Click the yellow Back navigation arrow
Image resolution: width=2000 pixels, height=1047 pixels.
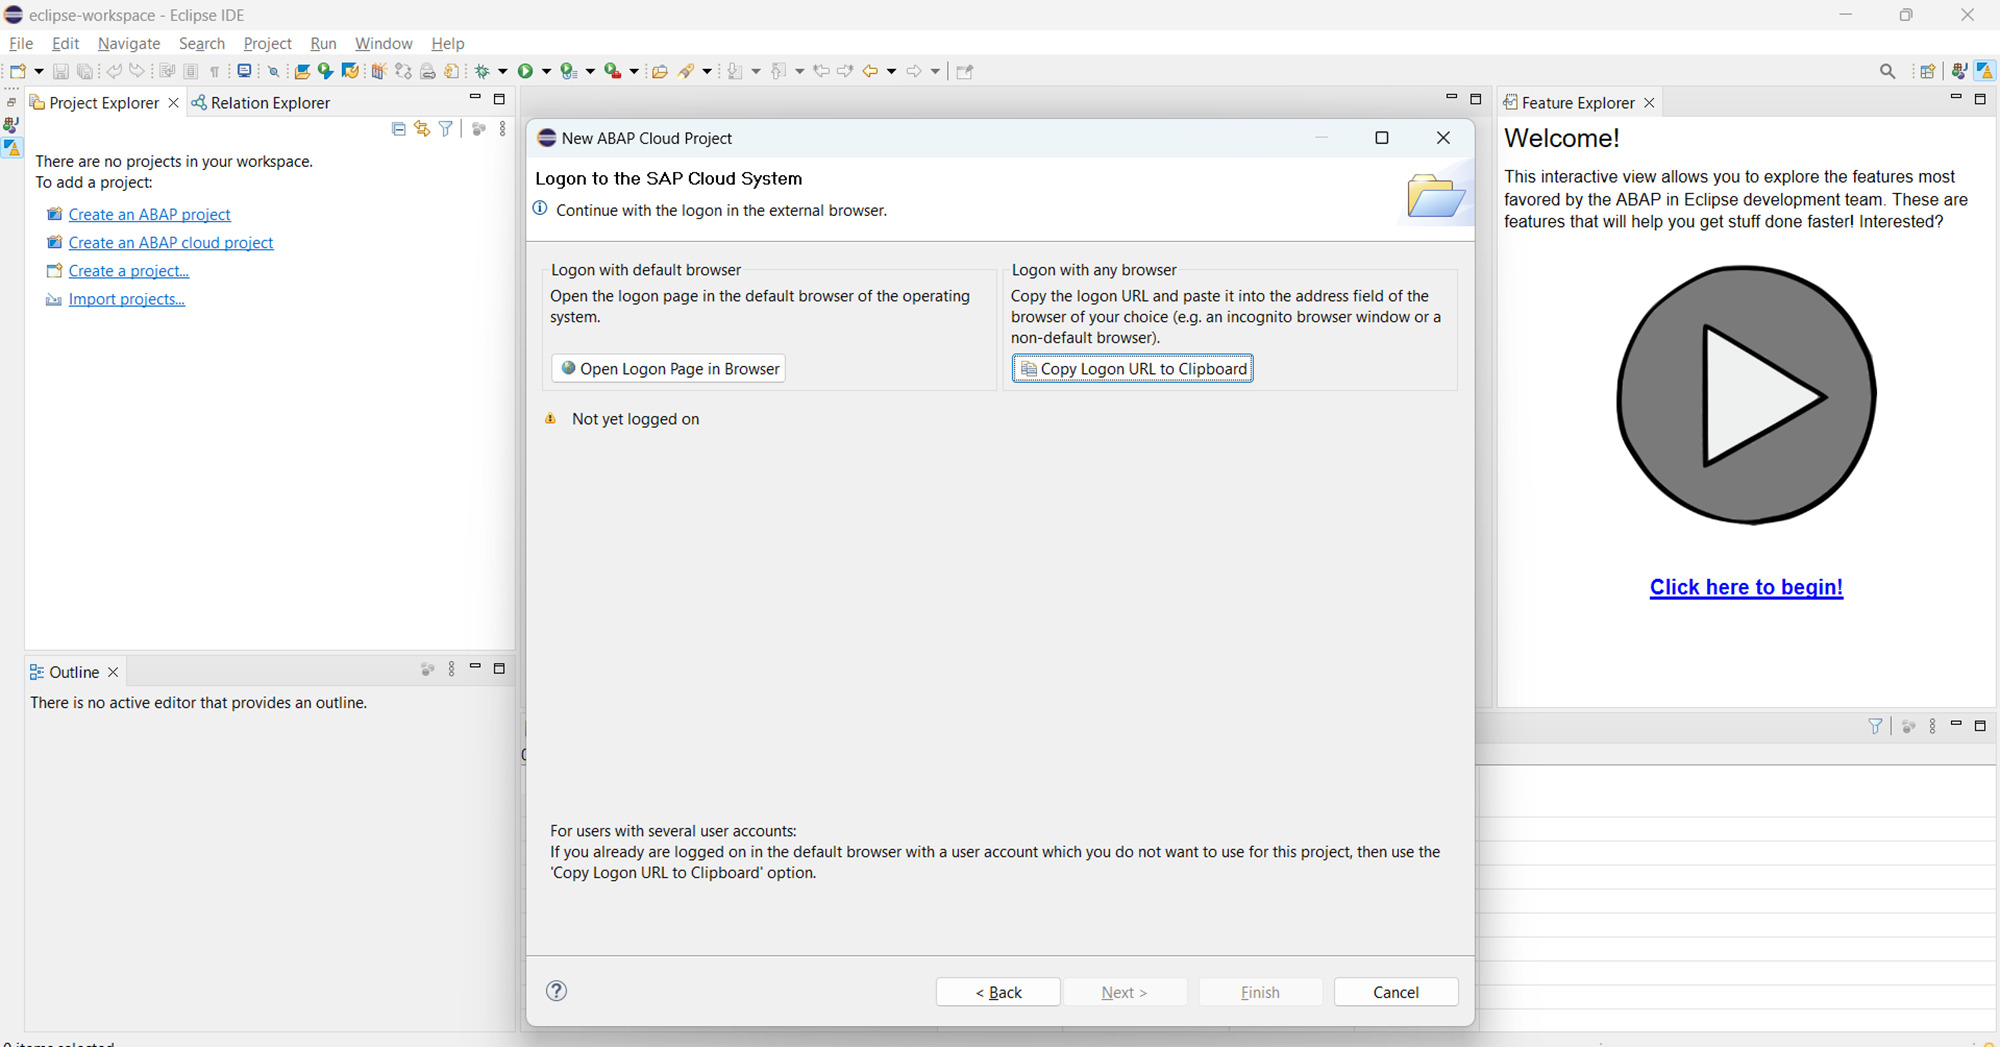coord(870,71)
